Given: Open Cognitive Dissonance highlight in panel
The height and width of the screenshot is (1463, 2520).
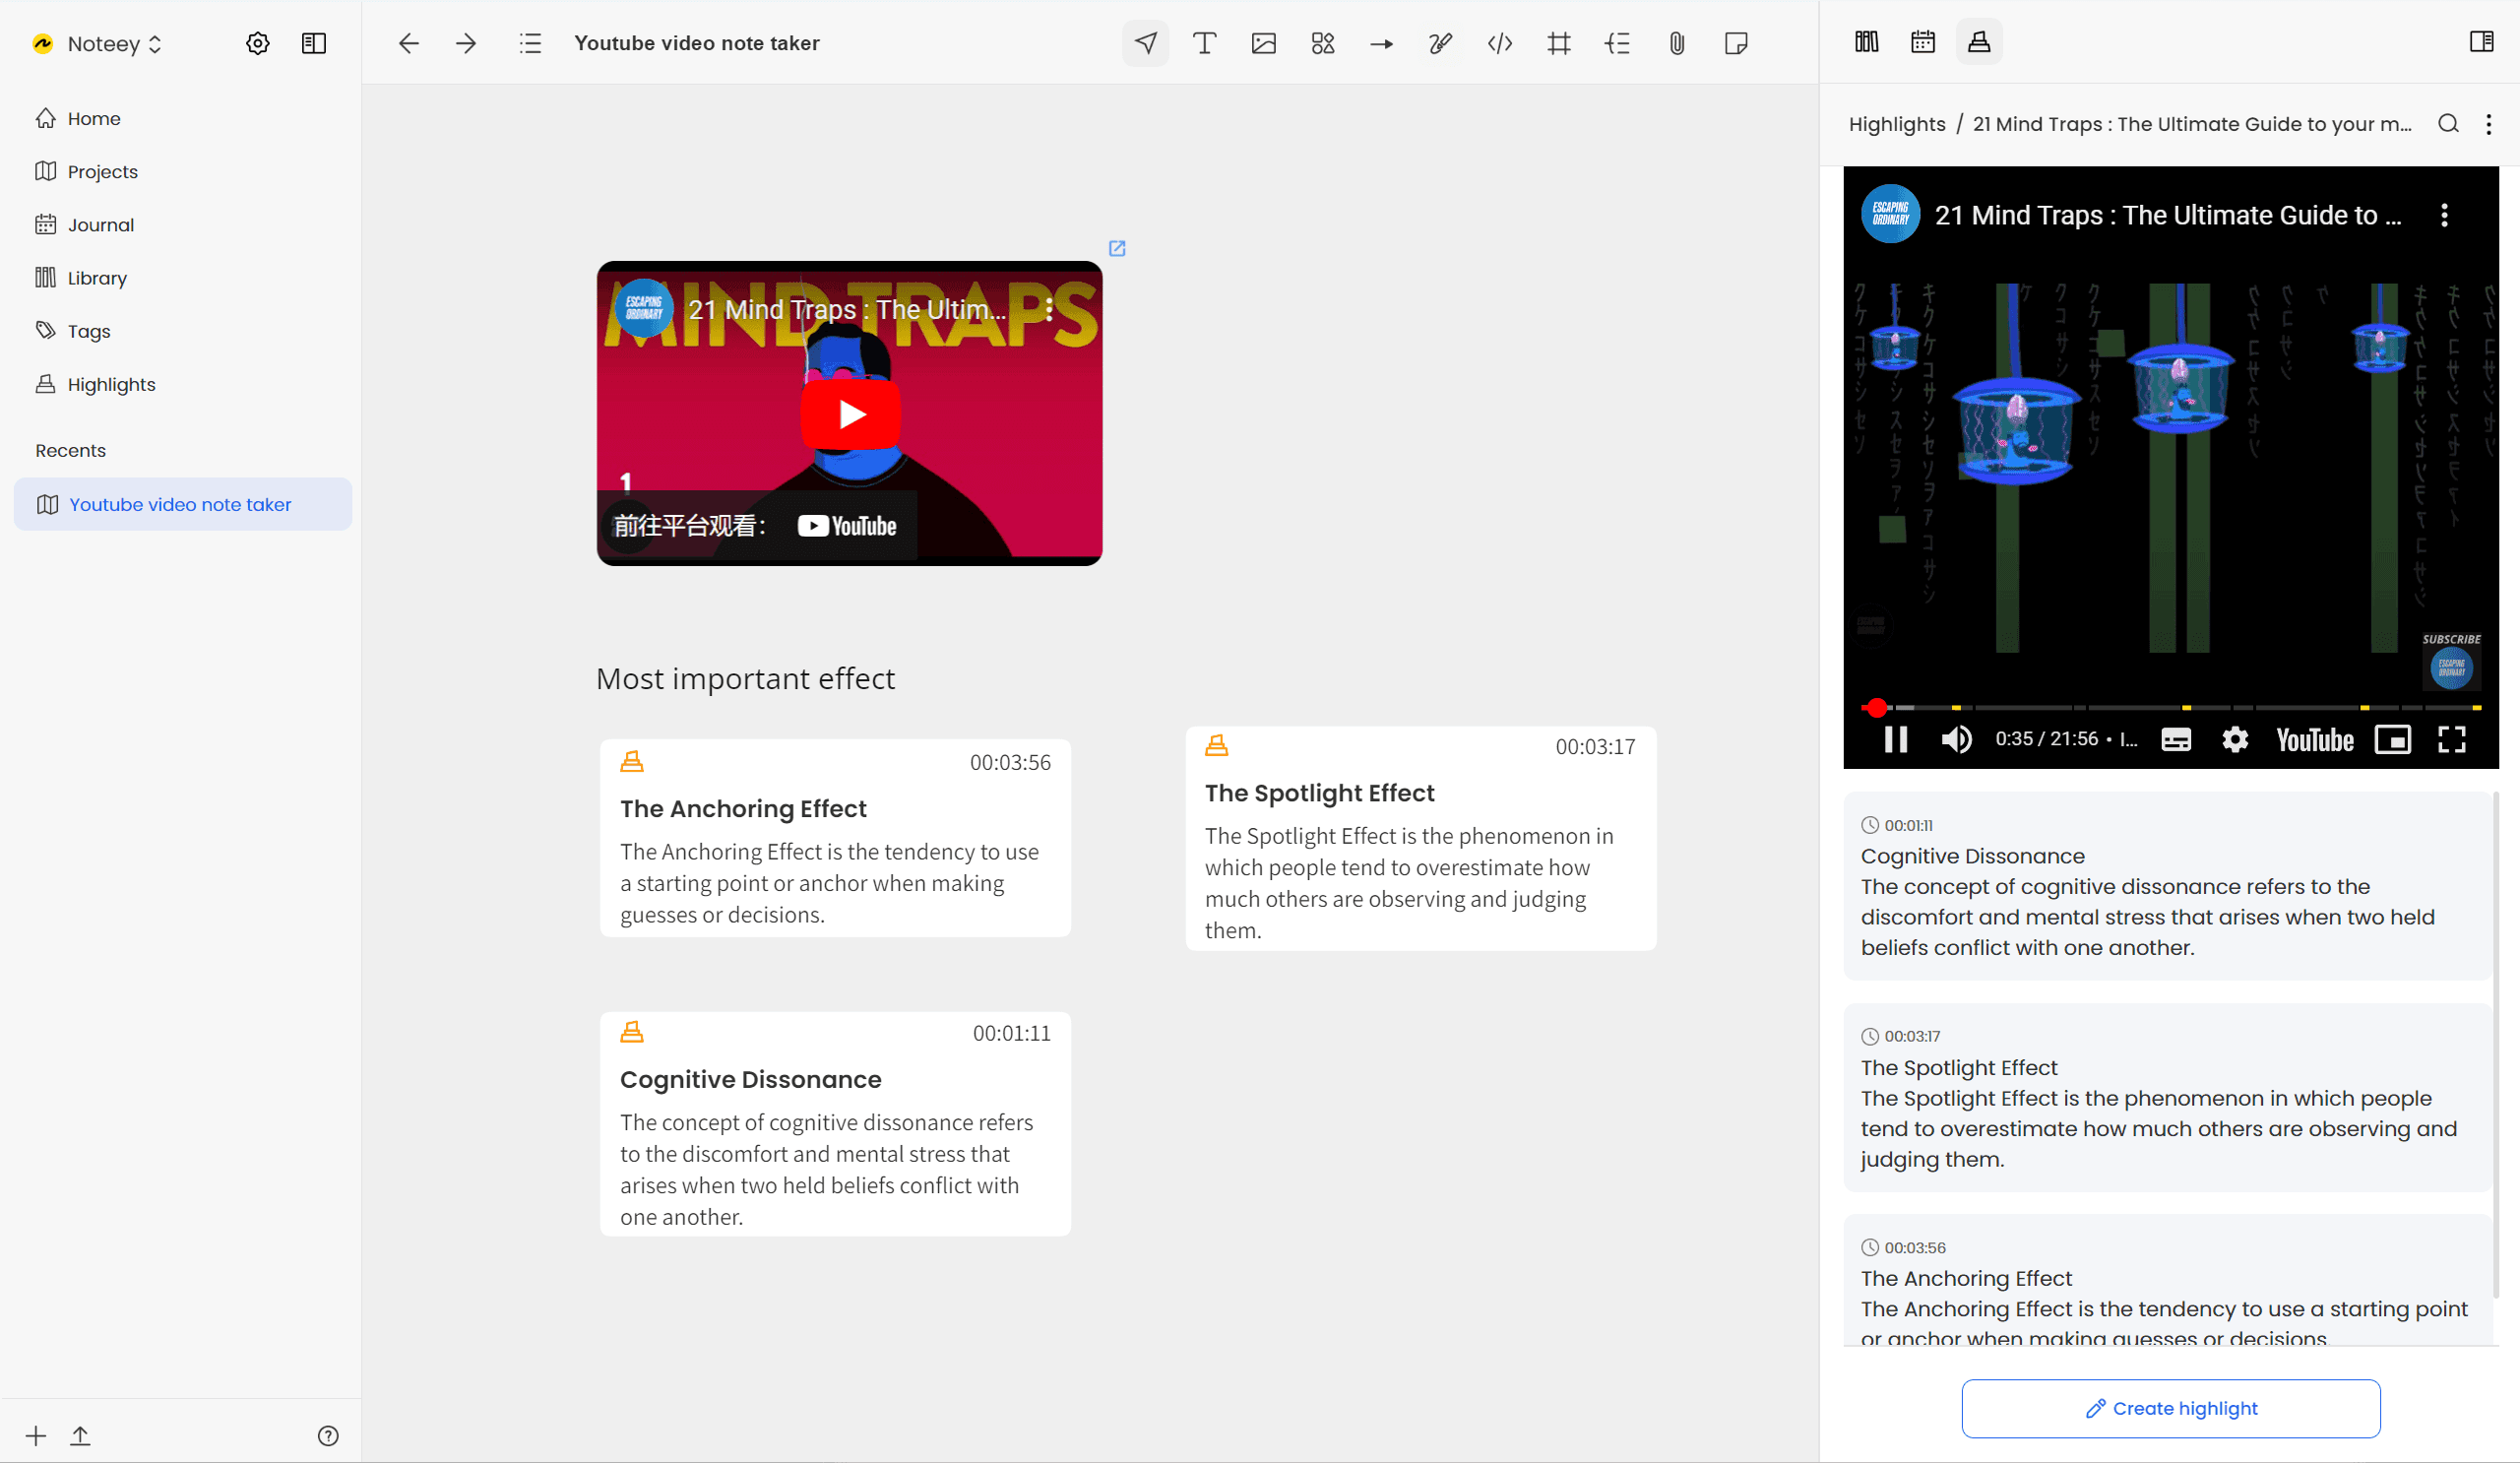Looking at the screenshot, I should click(2167, 886).
